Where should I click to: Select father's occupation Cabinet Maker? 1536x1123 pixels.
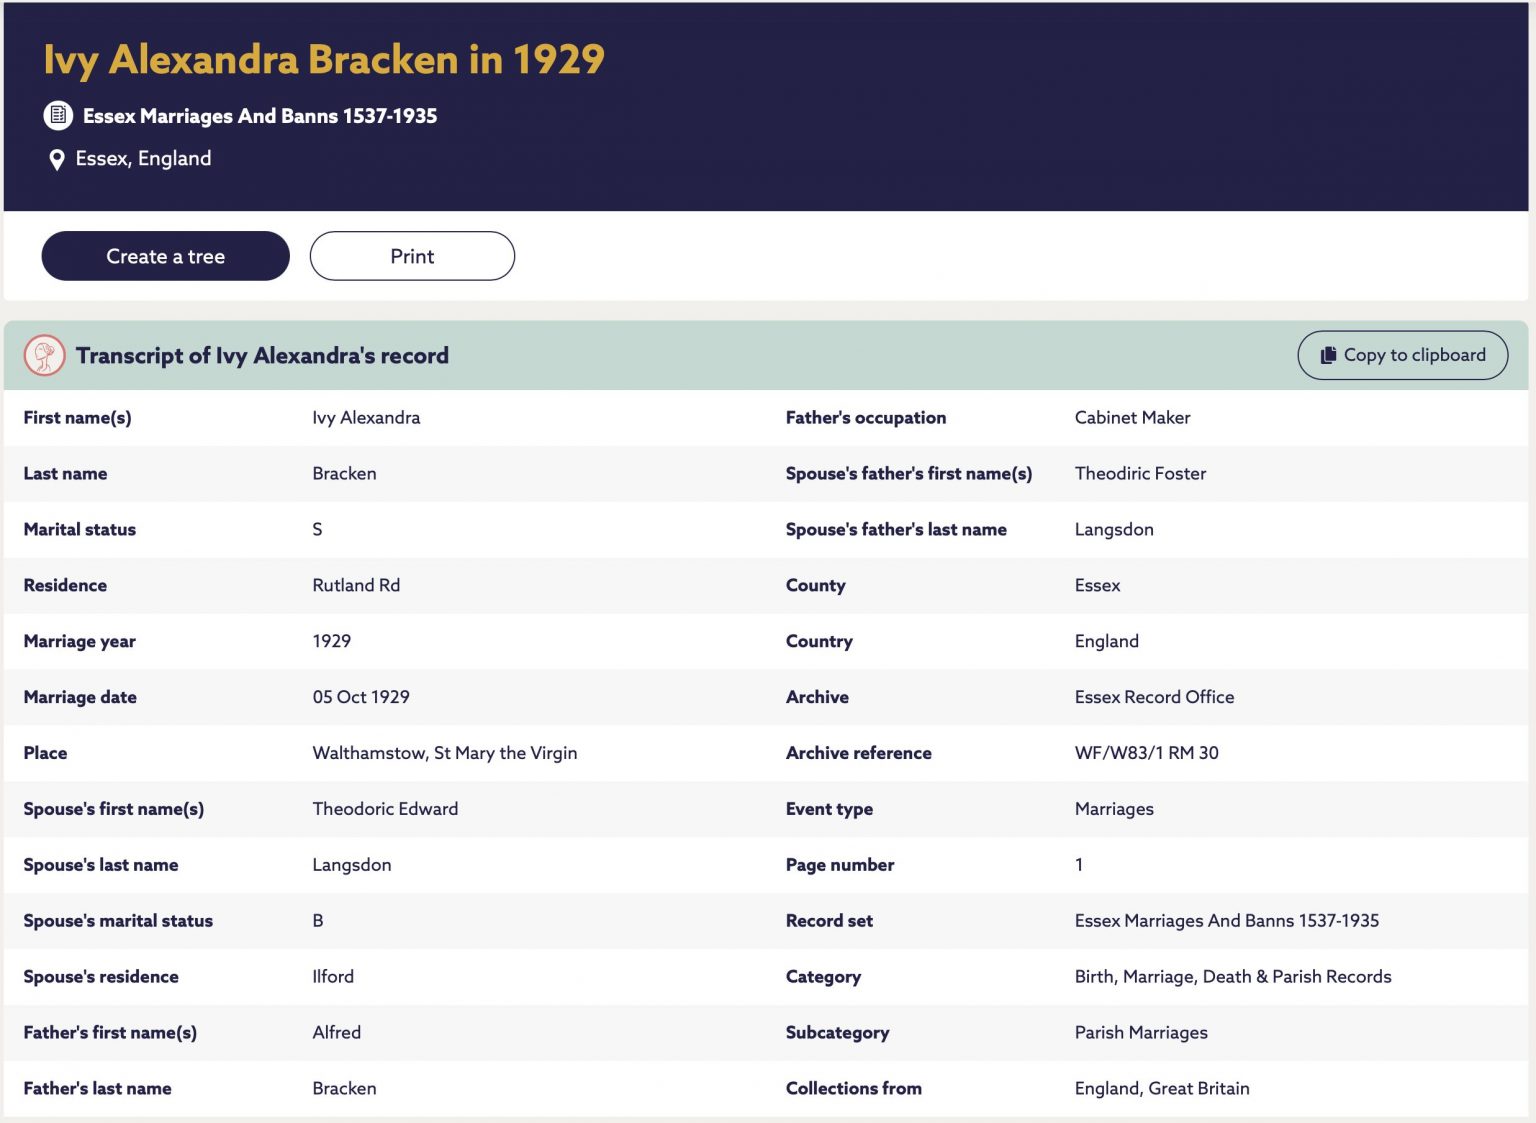pyautogui.click(x=1132, y=418)
